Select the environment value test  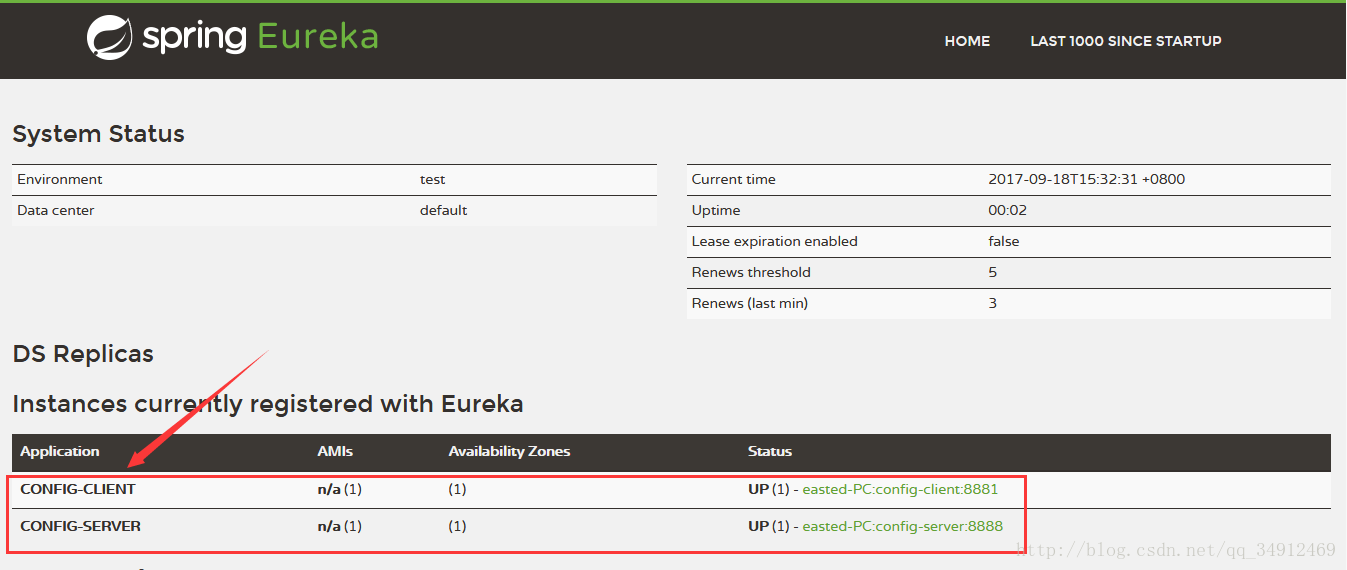click(x=432, y=179)
